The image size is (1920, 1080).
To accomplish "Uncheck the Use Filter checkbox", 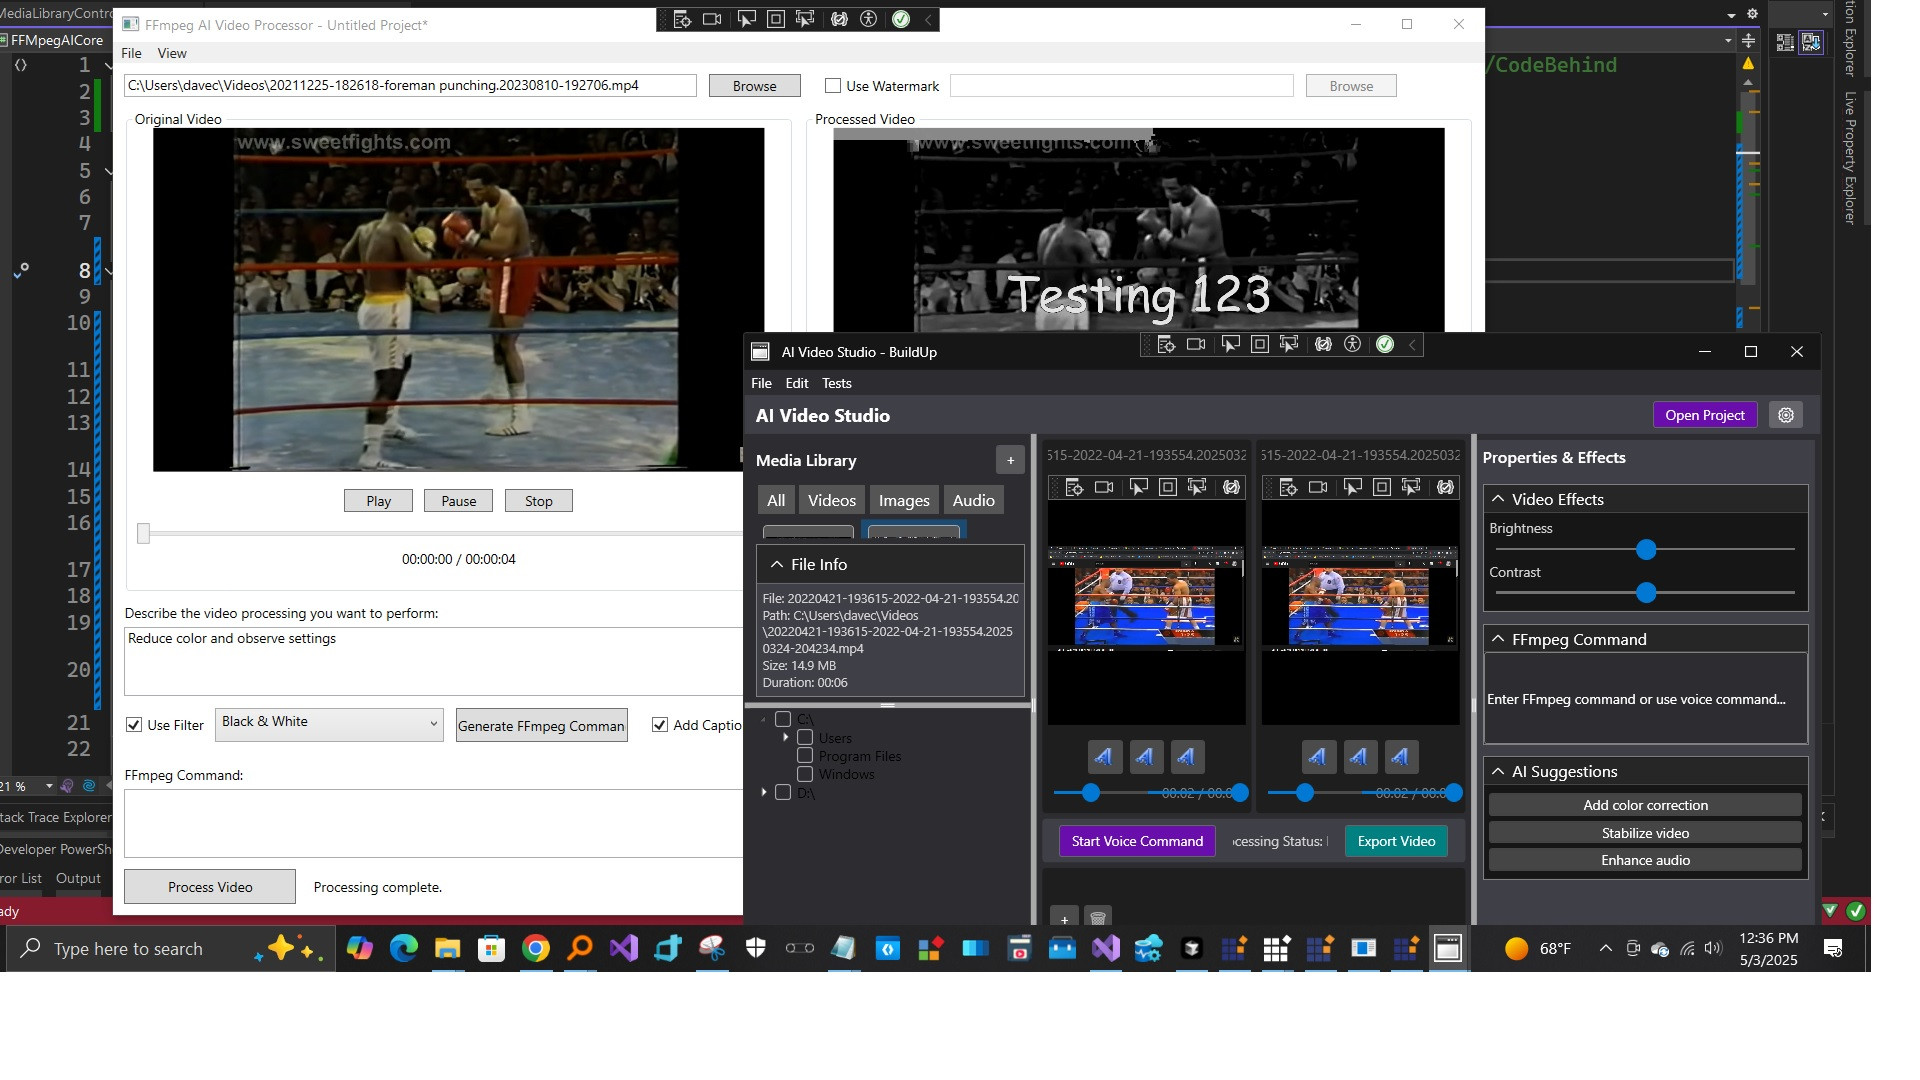I will coord(134,725).
